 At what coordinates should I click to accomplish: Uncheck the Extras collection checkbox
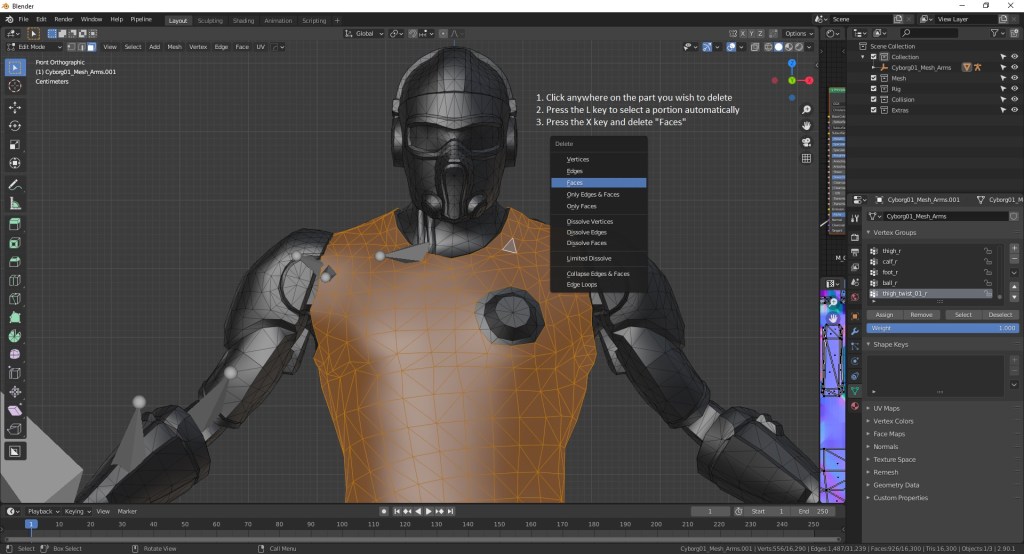(x=873, y=110)
